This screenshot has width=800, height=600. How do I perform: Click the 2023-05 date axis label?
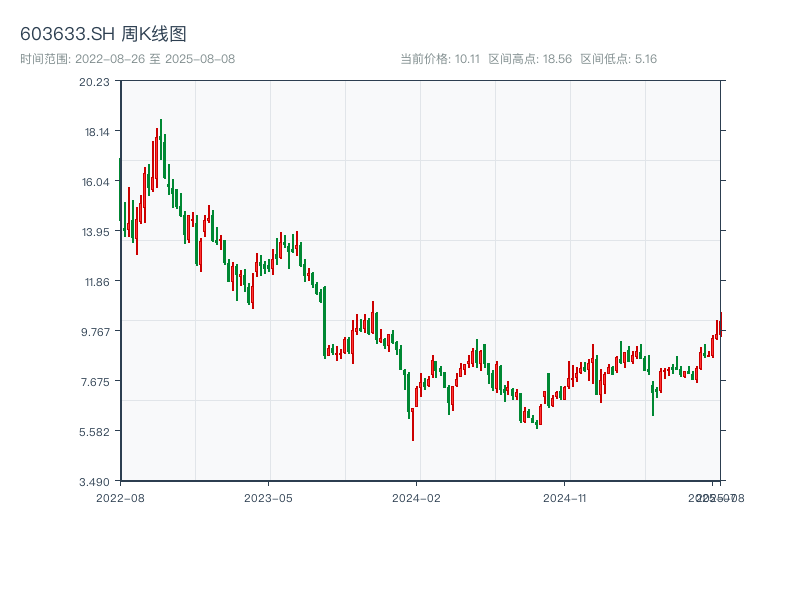pos(268,497)
